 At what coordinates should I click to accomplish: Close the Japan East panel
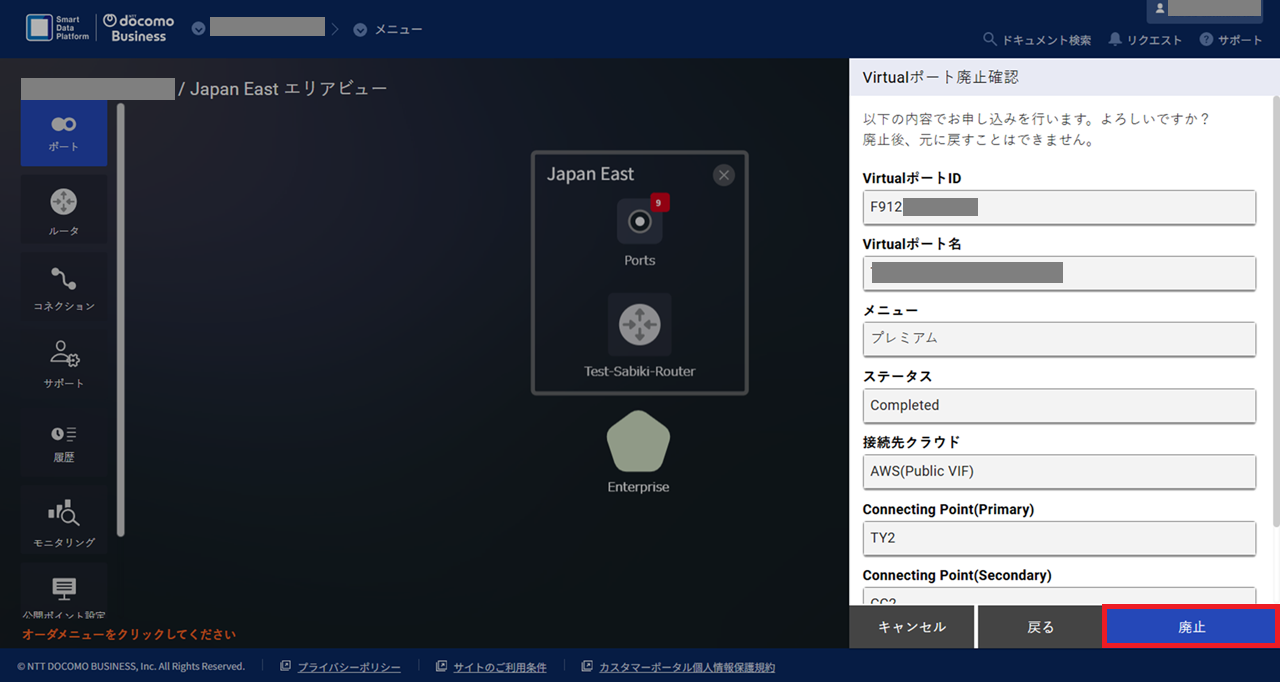723,174
